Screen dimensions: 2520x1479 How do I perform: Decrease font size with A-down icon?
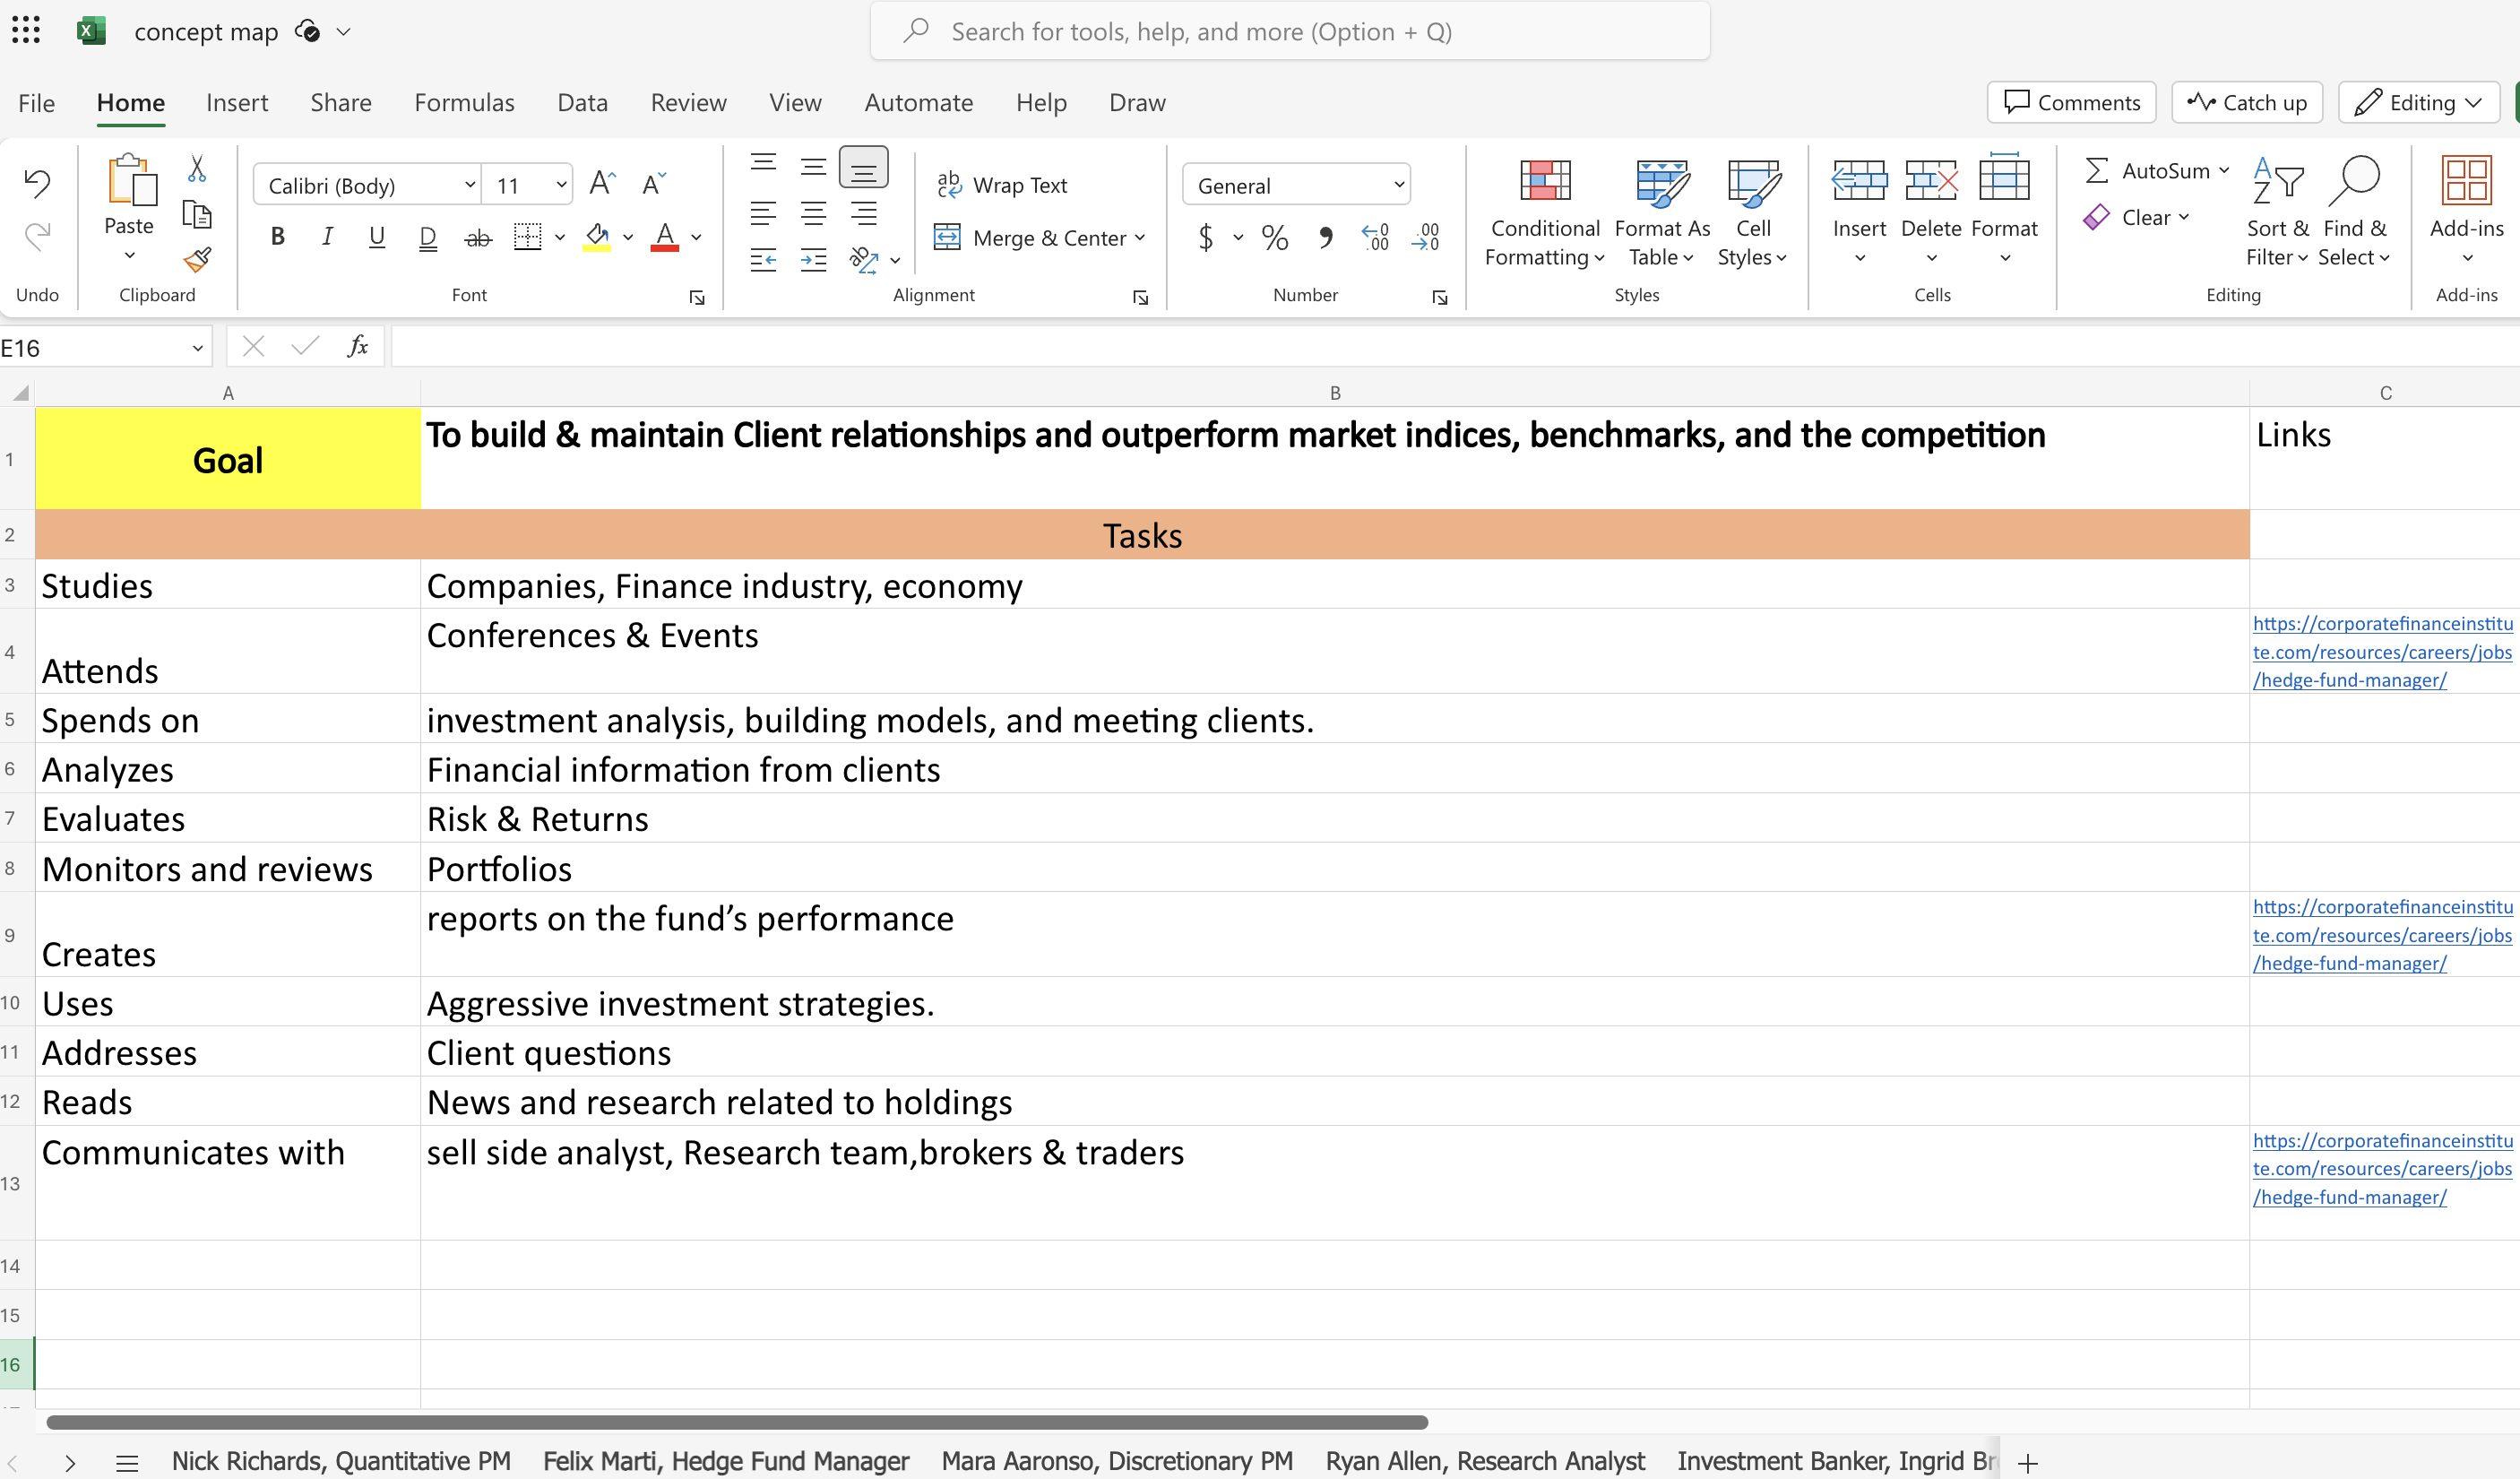pos(654,184)
